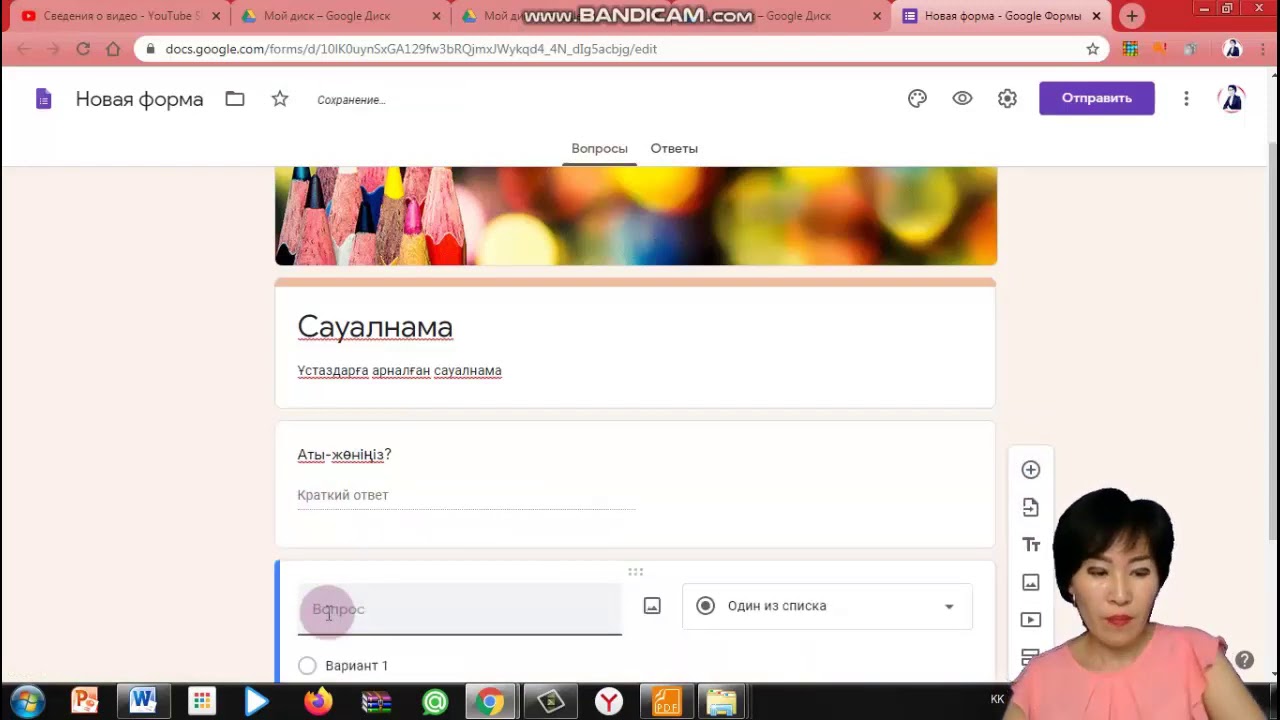Open the Google Forms home icon
The height and width of the screenshot is (720, 1280).
(x=43, y=98)
